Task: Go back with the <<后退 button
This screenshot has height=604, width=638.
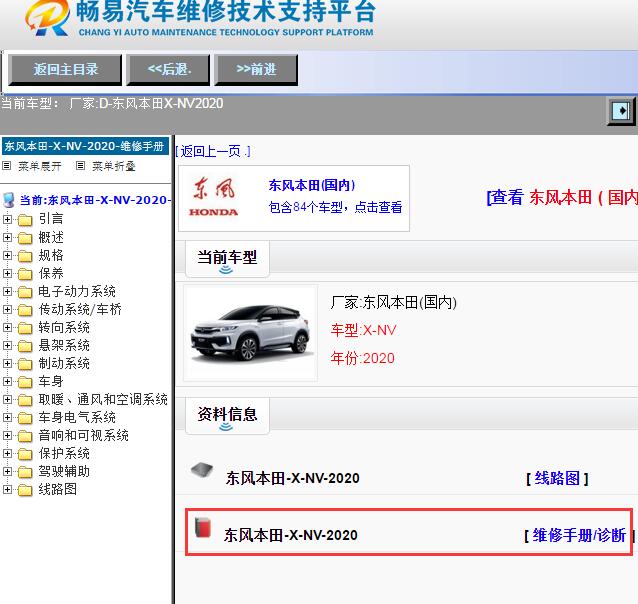Action: point(168,70)
